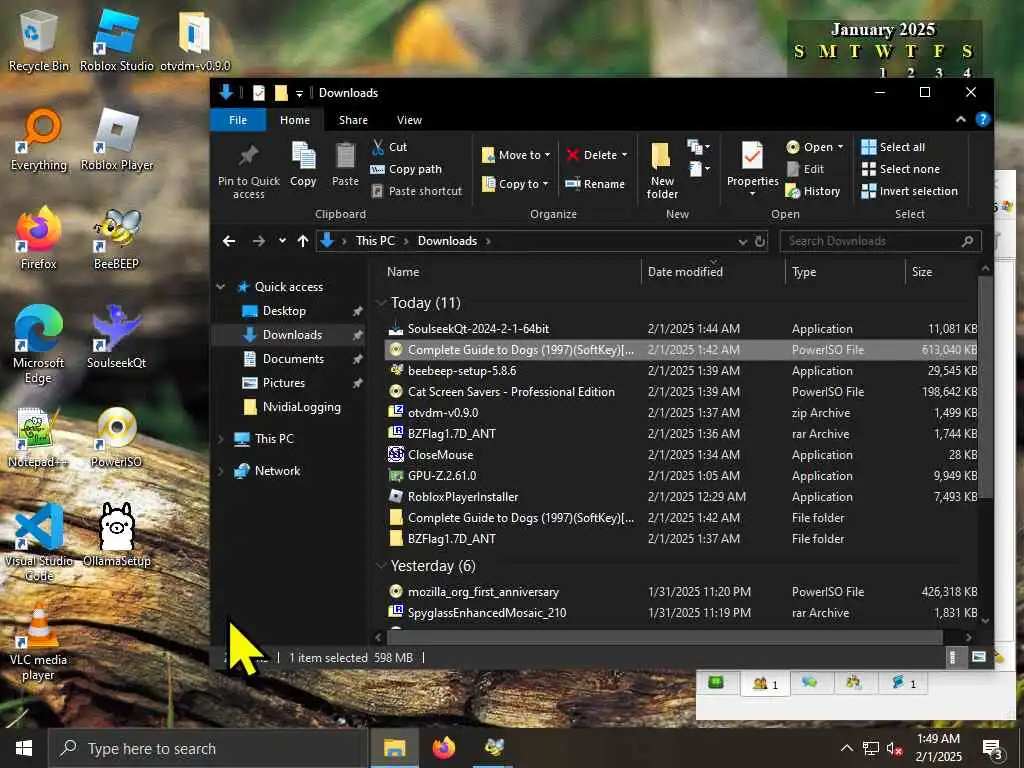The width and height of the screenshot is (1024, 768).
Task: Collapse the Today (11) group
Action: point(381,303)
